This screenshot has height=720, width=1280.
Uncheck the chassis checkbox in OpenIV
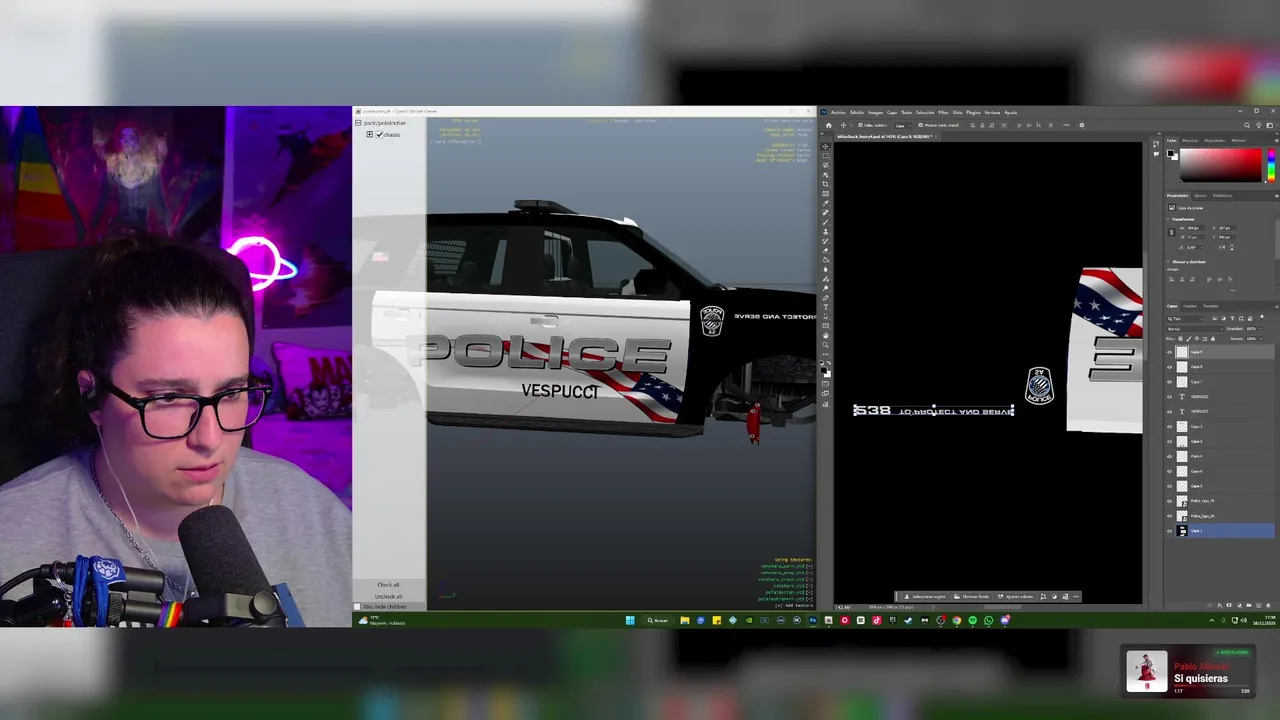point(379,134)
